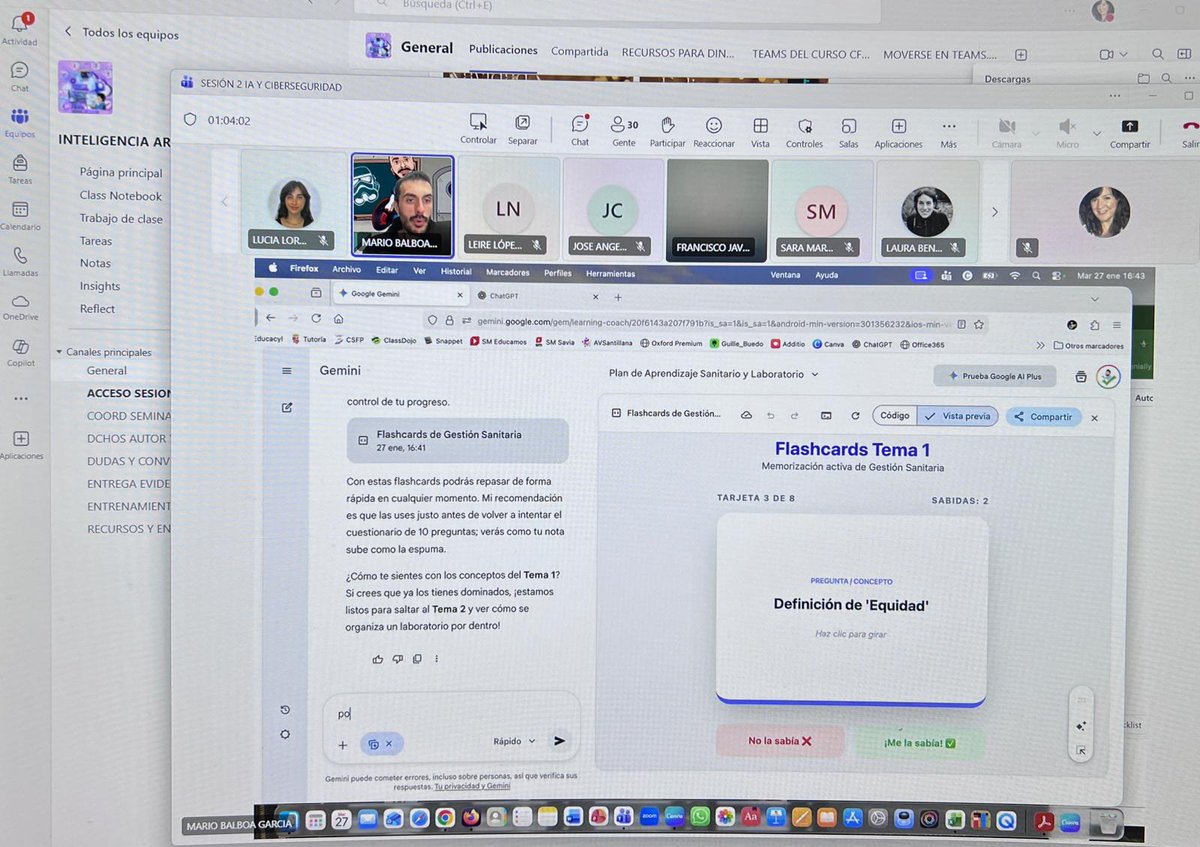
Task: Copy the Gemini response
Action: pos(417,659)
